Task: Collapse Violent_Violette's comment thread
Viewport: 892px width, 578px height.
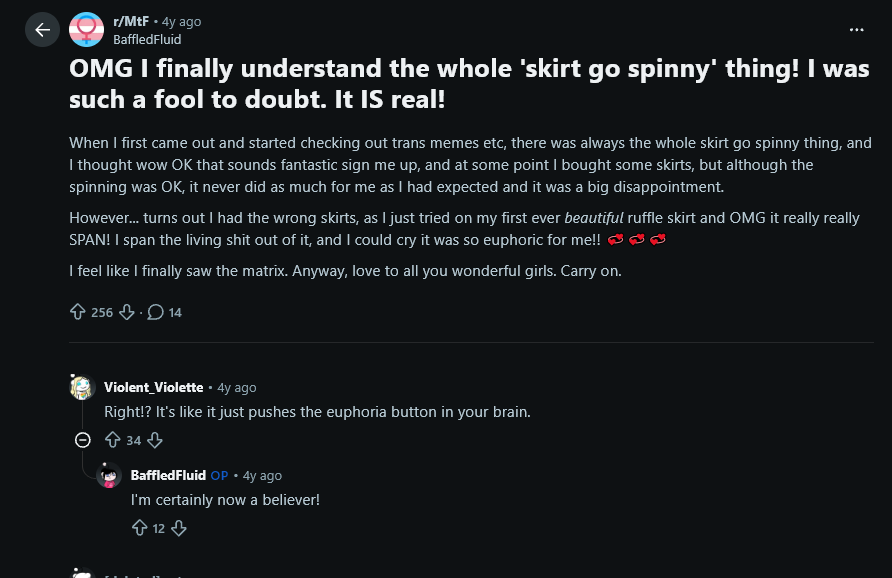Action: [82, 440]
